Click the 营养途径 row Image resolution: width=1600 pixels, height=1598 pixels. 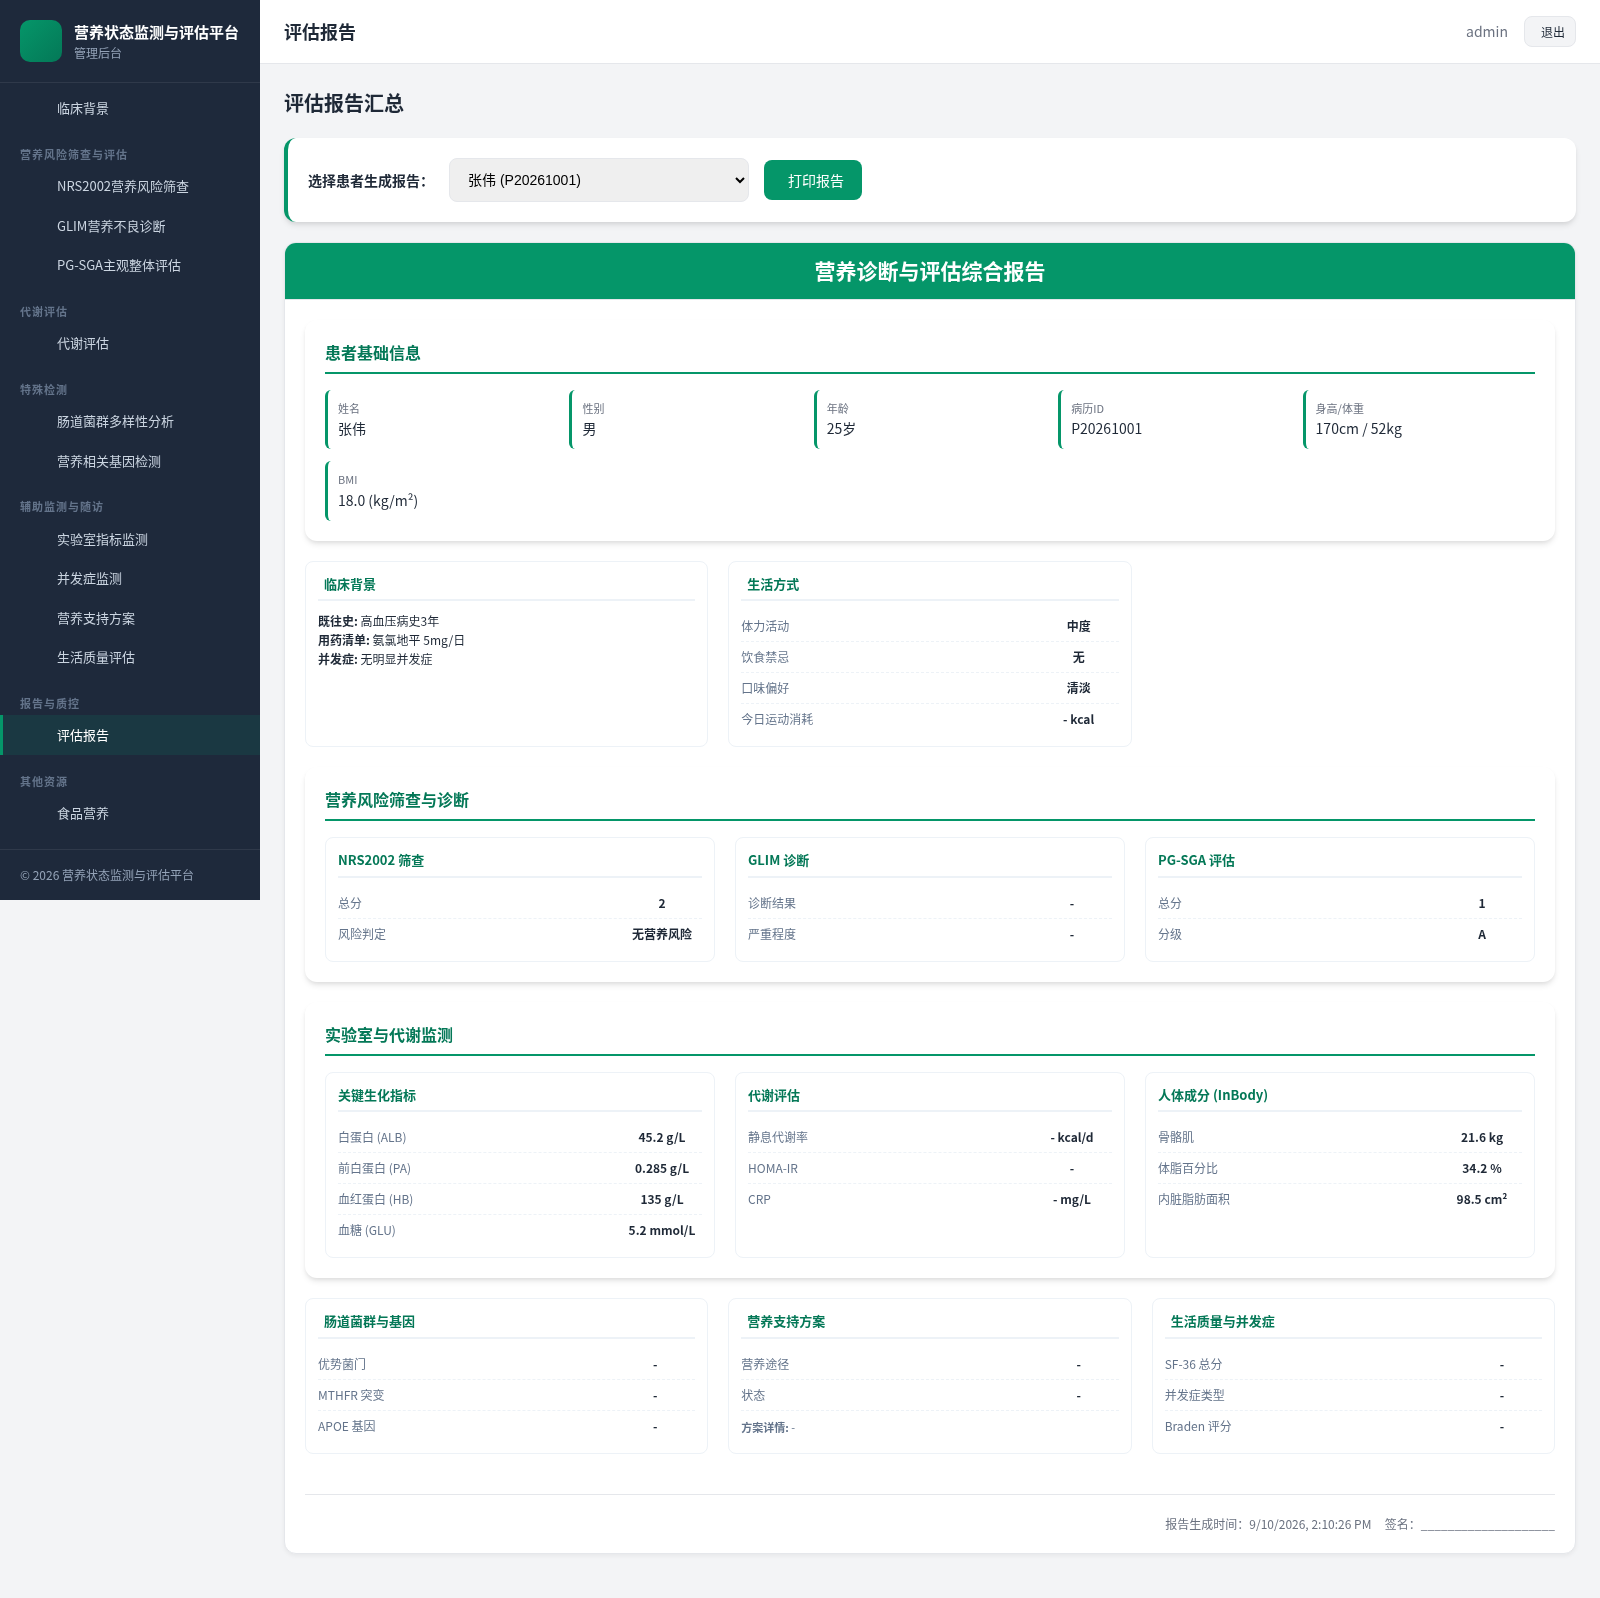point(929,1364)
